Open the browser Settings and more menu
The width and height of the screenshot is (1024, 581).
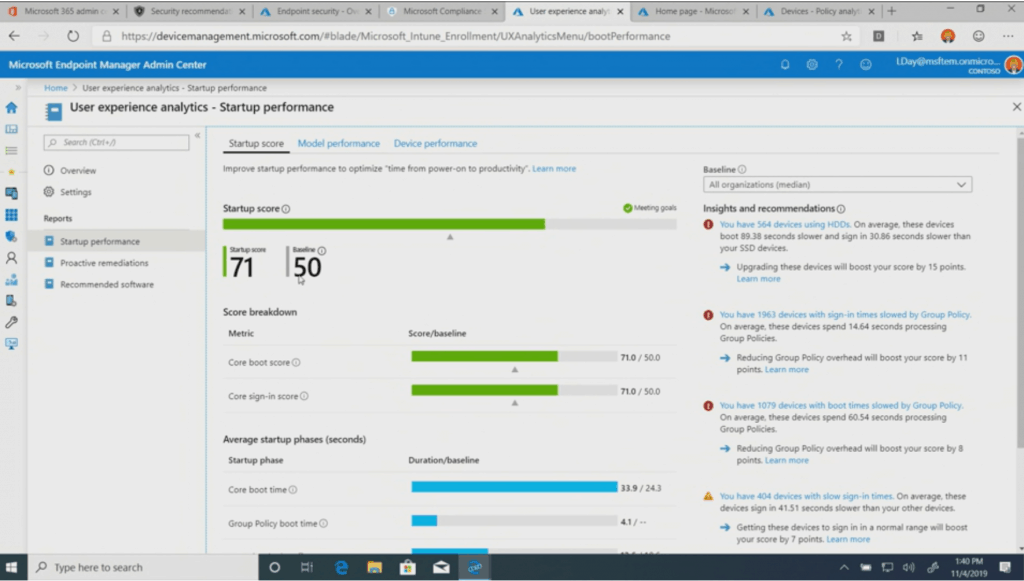point(1008,37)
